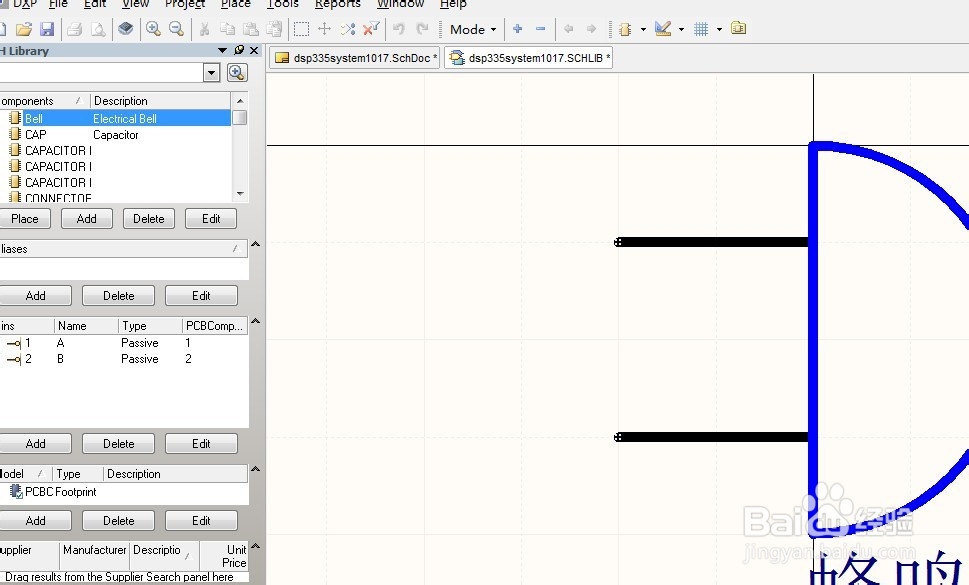Select objects inside area tool
This screenshot has width=969, height=585.
click(x=302, y=29)
